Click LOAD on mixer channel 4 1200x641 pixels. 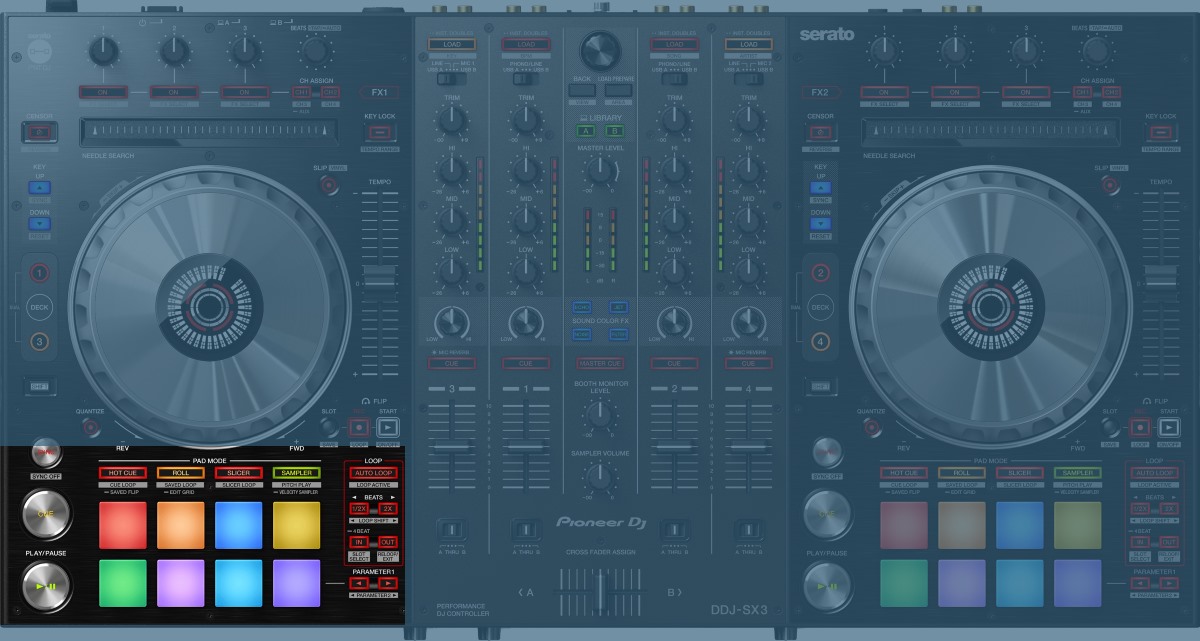(749, 45)
